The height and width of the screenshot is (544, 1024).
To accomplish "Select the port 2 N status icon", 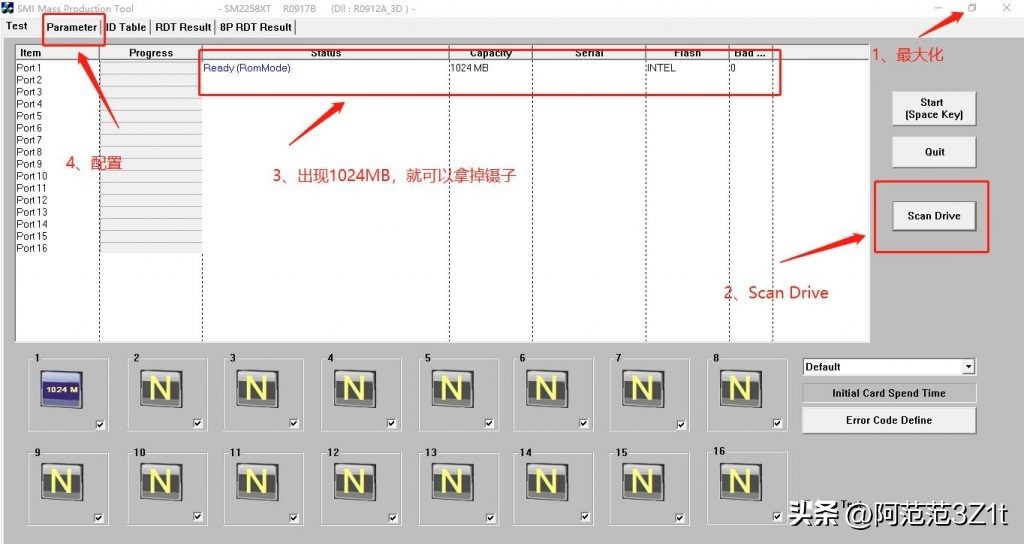I will click(x=160, y=389).
